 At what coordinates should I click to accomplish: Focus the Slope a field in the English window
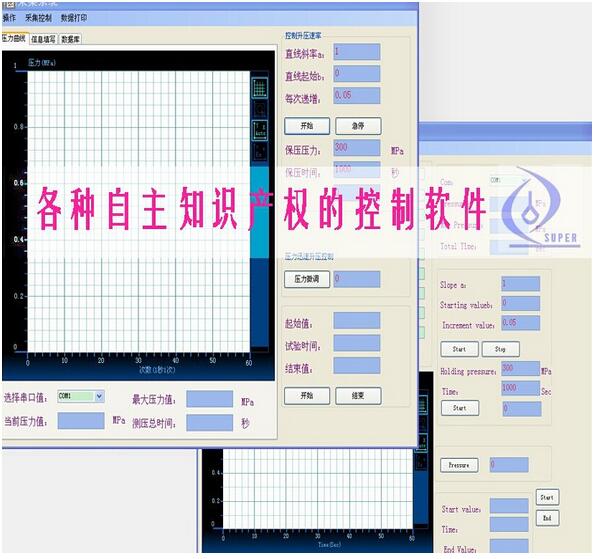pyautogui.click(x=520, y=284)
